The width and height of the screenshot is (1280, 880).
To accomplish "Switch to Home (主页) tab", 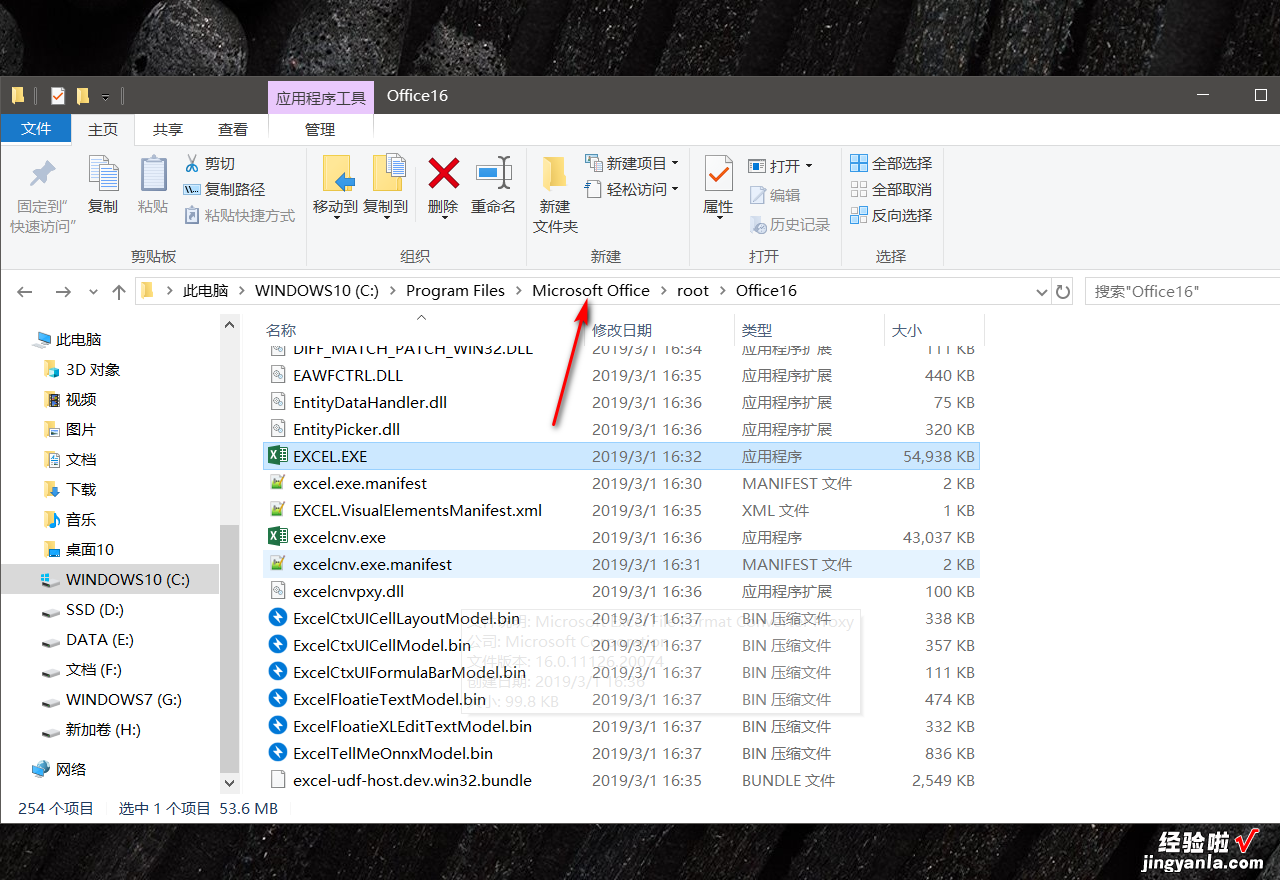I will [103, 130].
